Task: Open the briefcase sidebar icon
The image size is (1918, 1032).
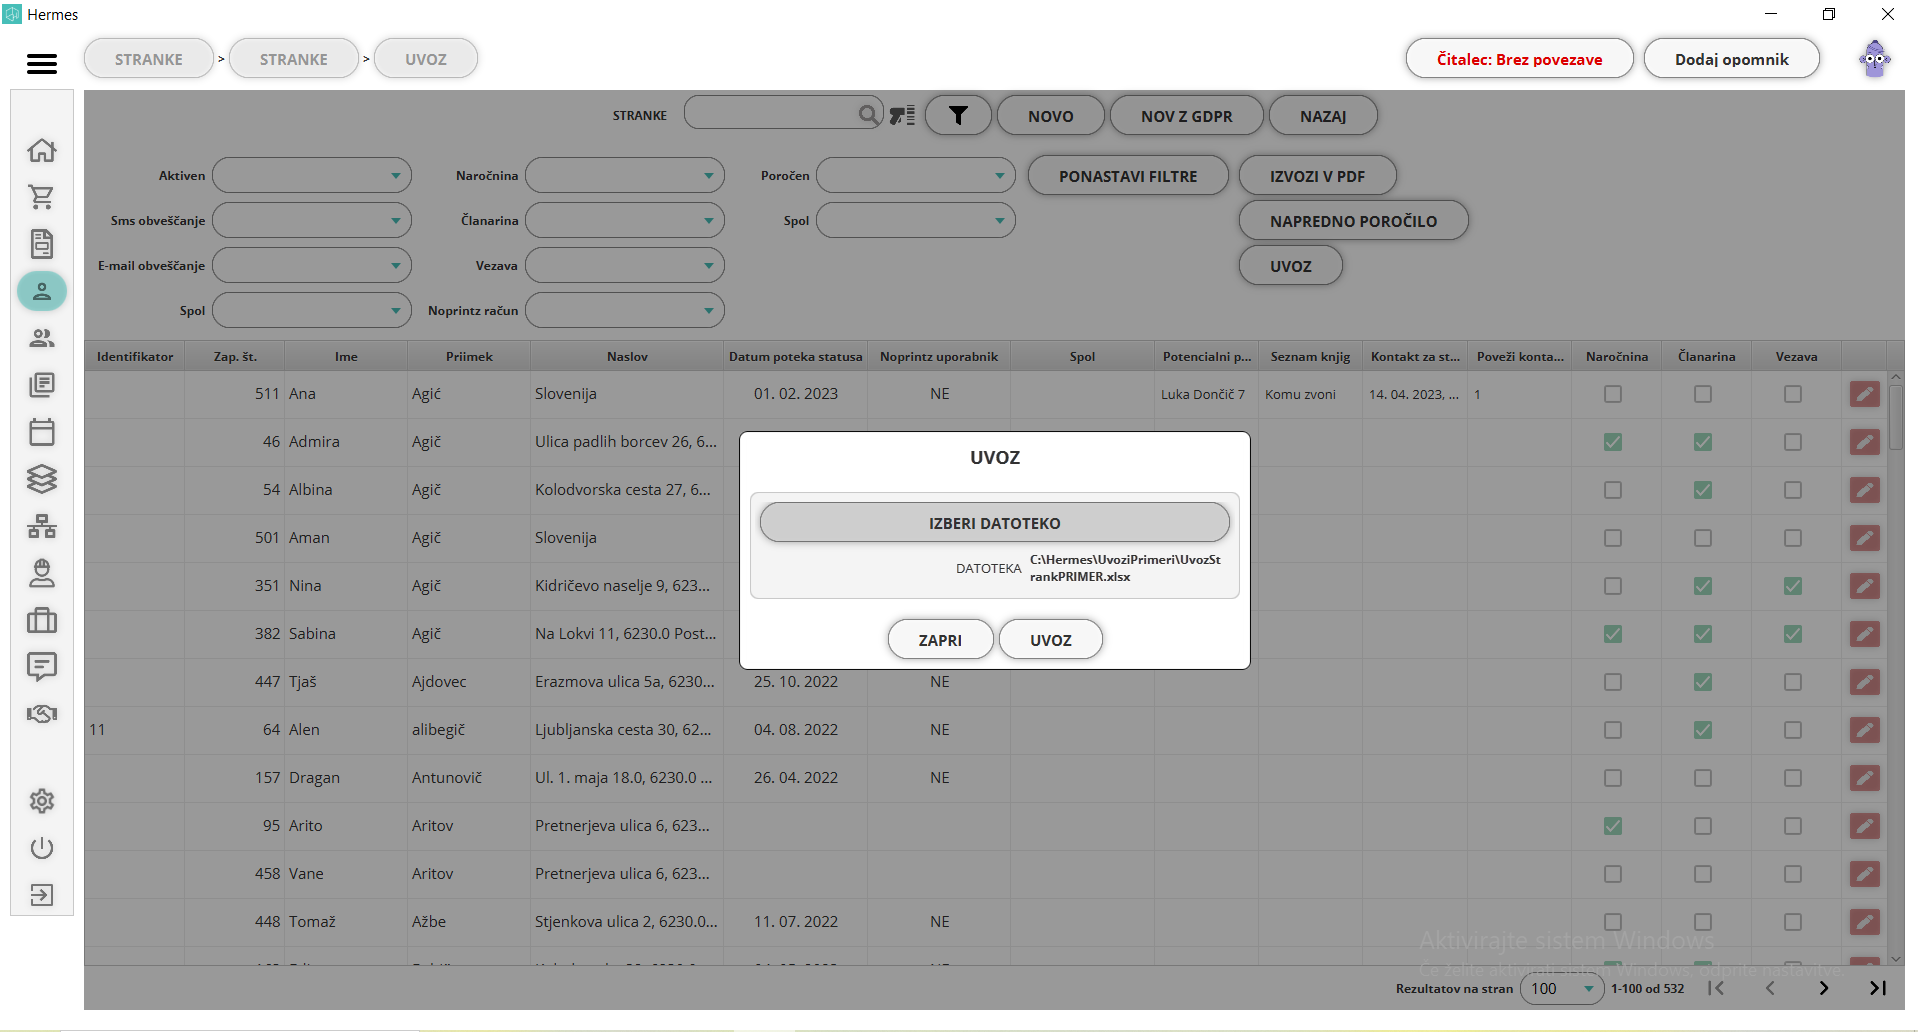Action: pyautogui.click(x=42, y=620)
